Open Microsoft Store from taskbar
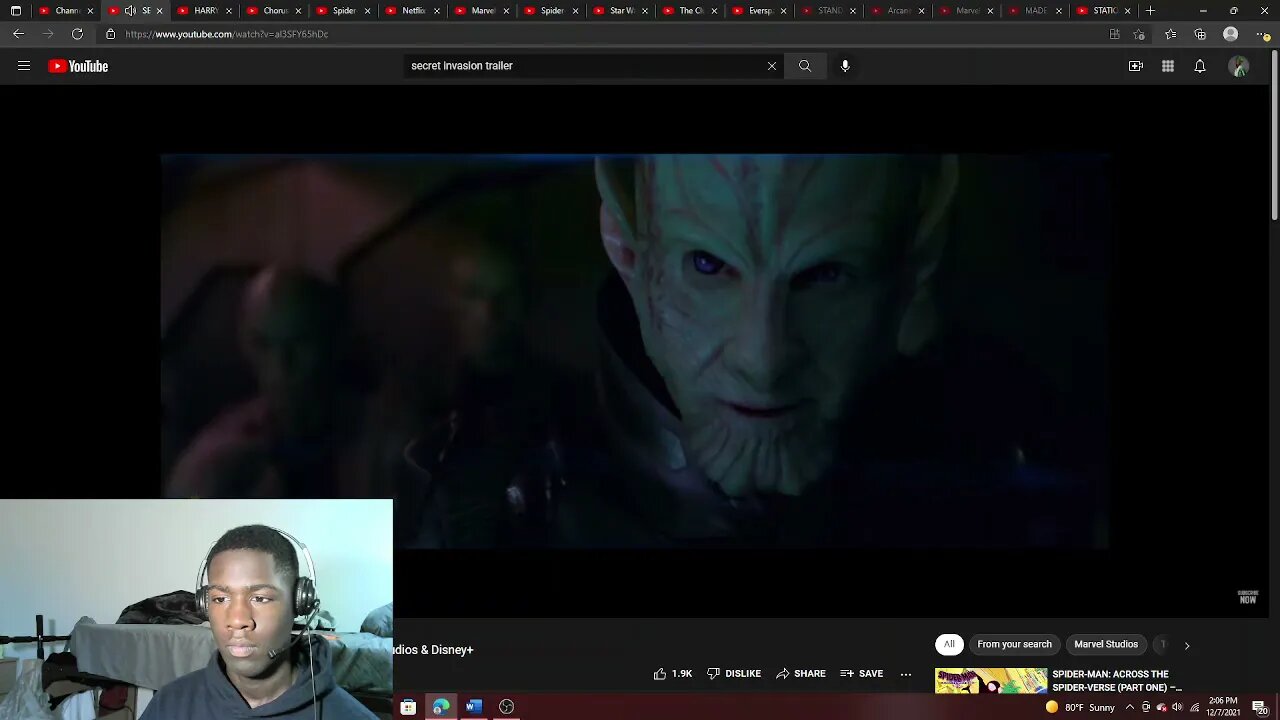The image size is (1280, 720). click(x=408, y=707)
